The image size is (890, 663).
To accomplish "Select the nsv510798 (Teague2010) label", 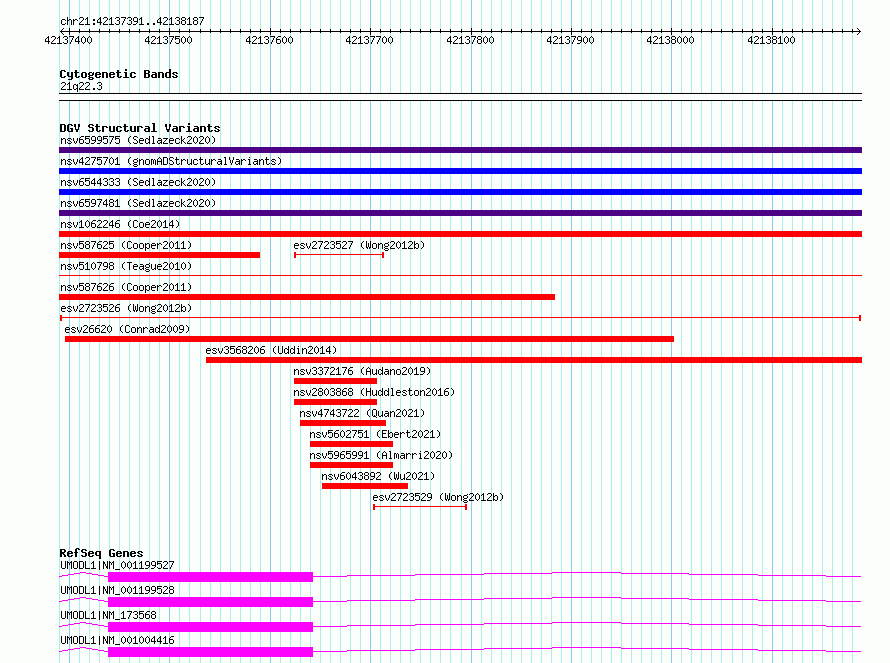I will (x=126, y=266).
